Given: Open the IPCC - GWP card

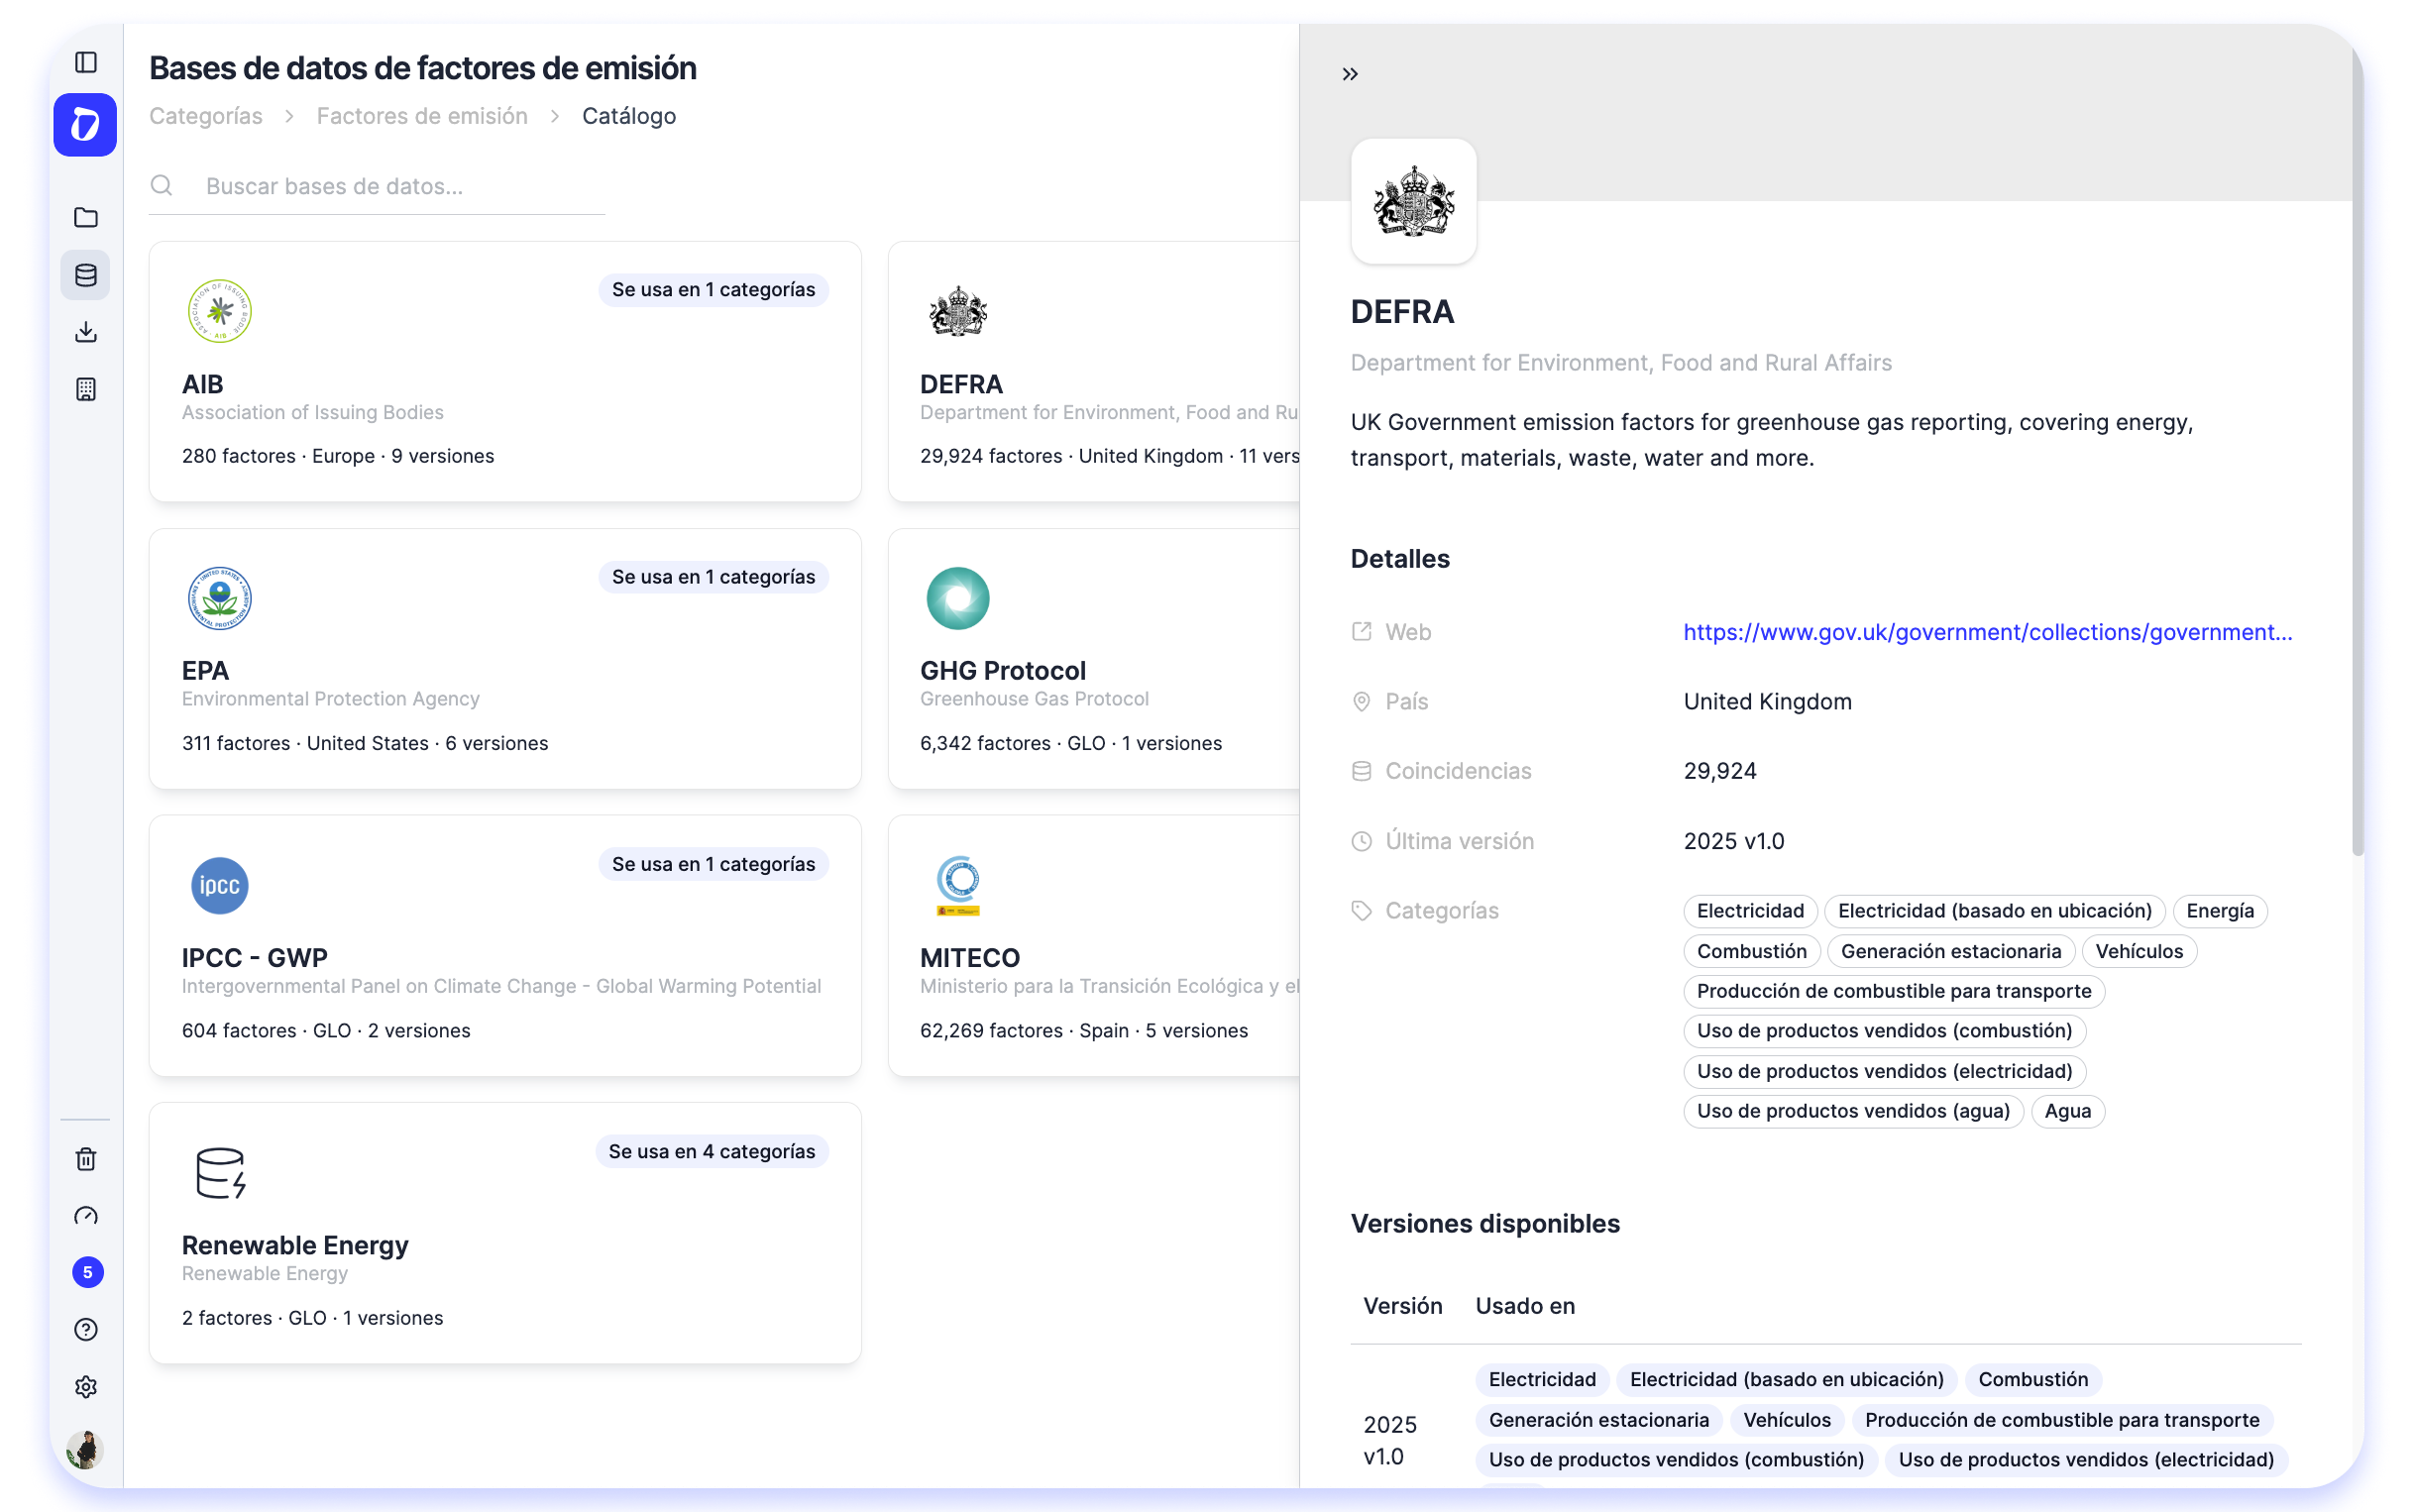Looking at the screenshot, I should tap(505, 946).
